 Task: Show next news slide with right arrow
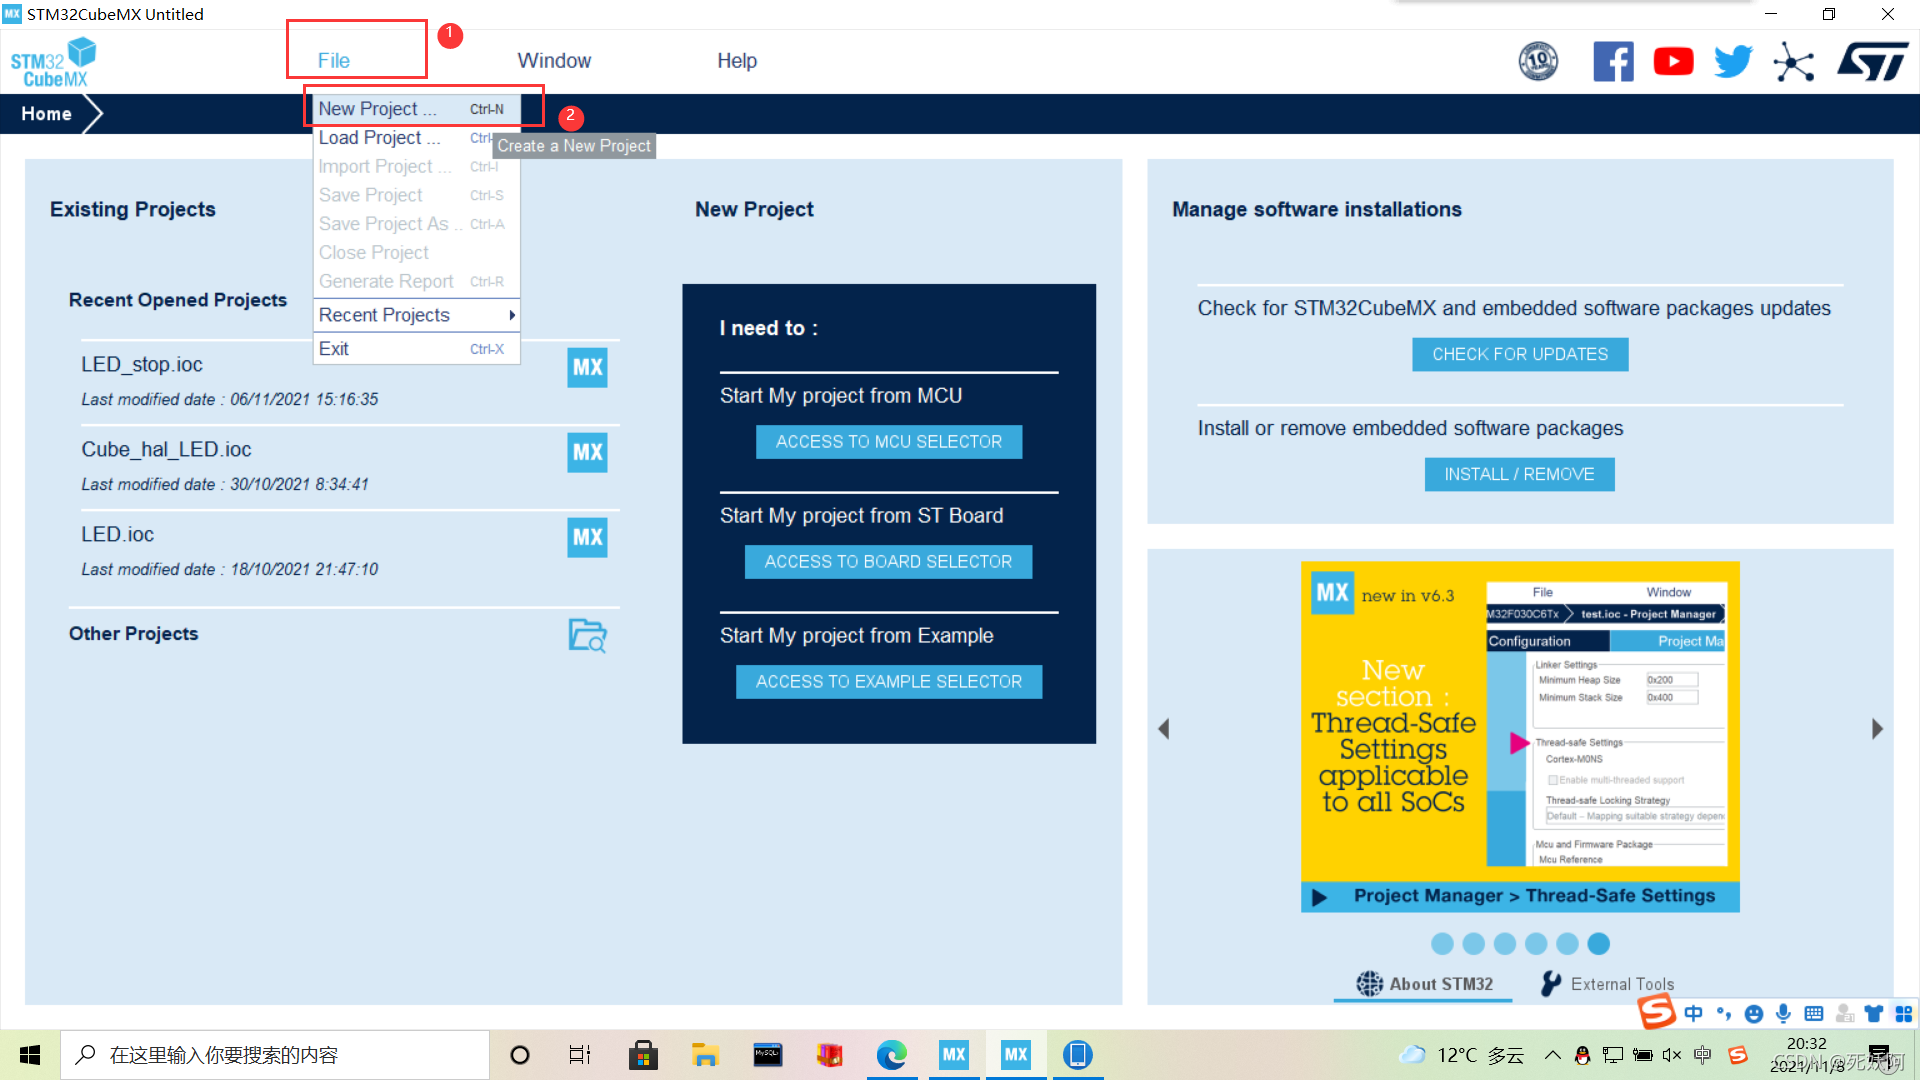[x=1877, y=729]
